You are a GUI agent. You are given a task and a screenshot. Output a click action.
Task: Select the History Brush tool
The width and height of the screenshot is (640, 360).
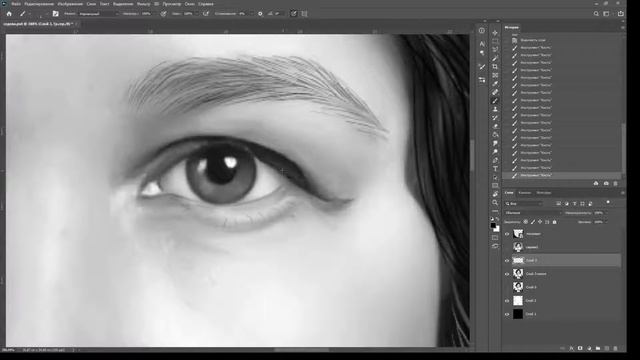[x=495, y=118]
